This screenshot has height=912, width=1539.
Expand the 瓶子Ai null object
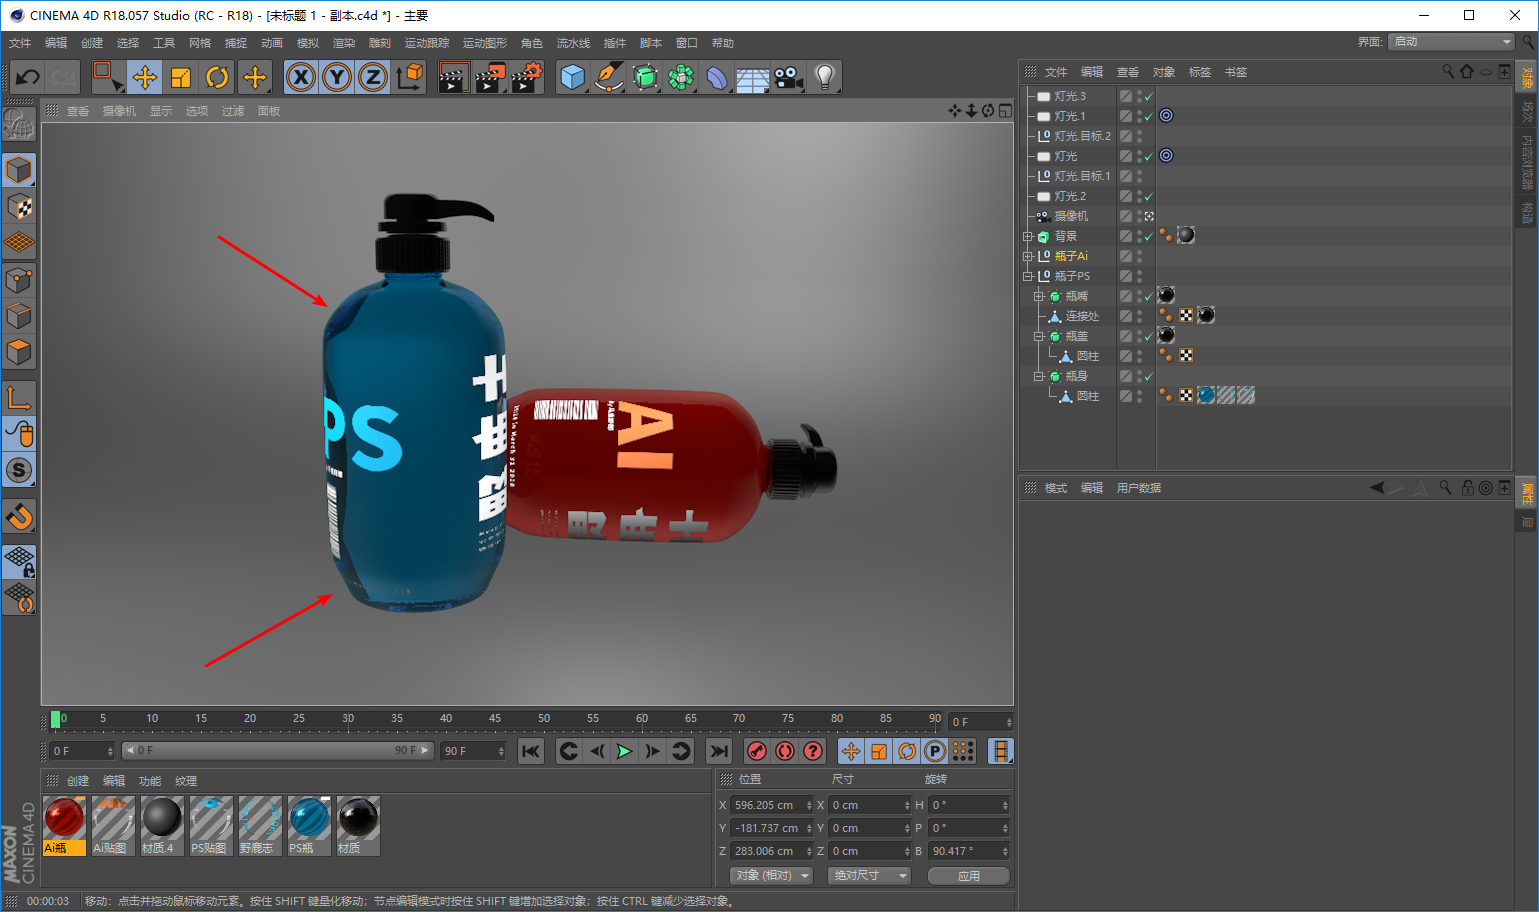pos(1027,256)
